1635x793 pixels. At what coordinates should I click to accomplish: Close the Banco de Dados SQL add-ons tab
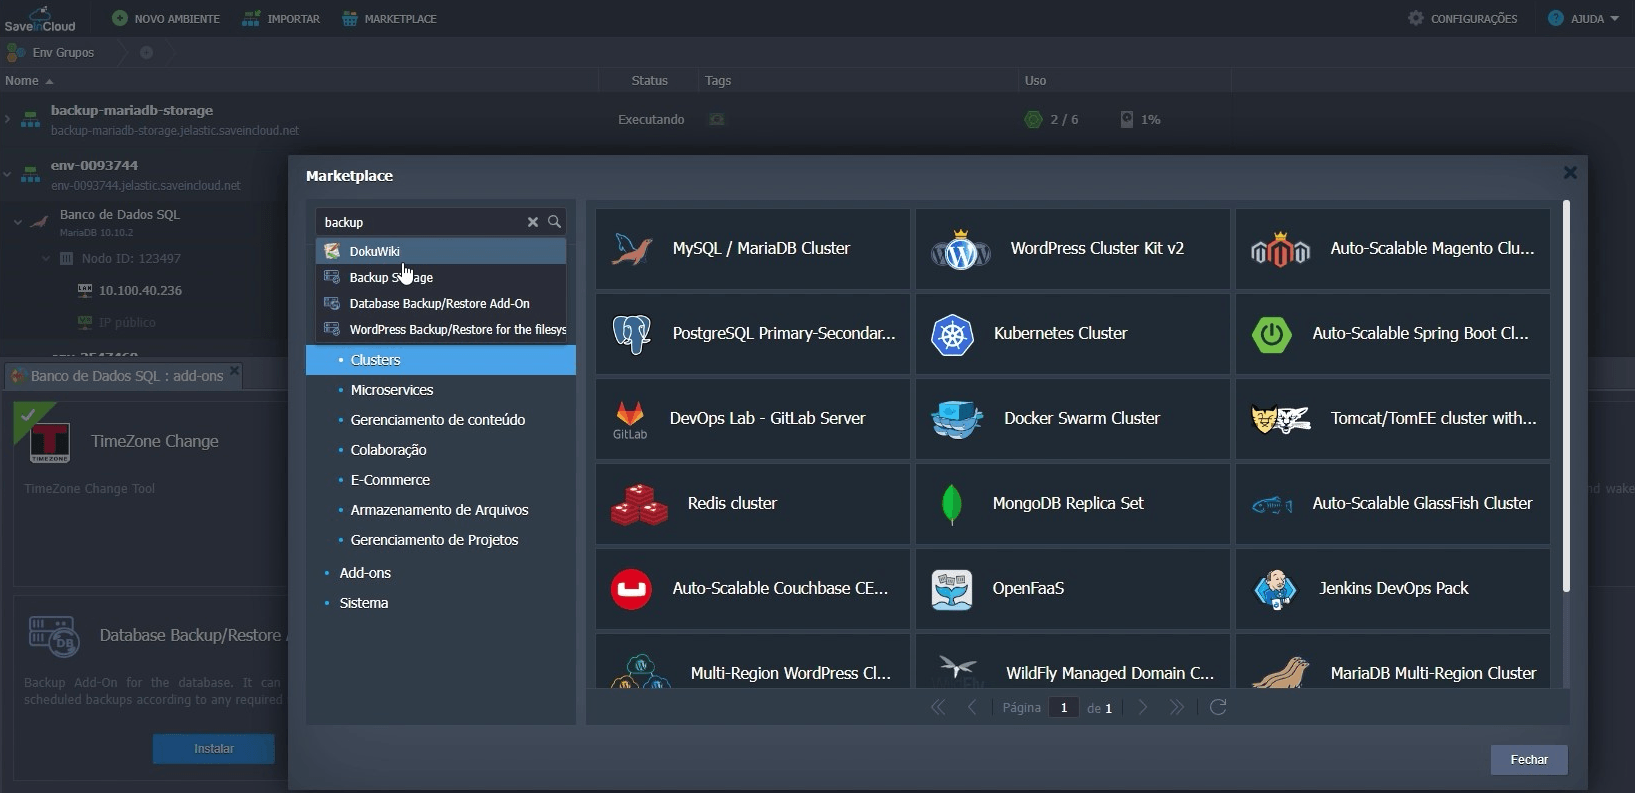pyautogui.click(x=234, y=370)
